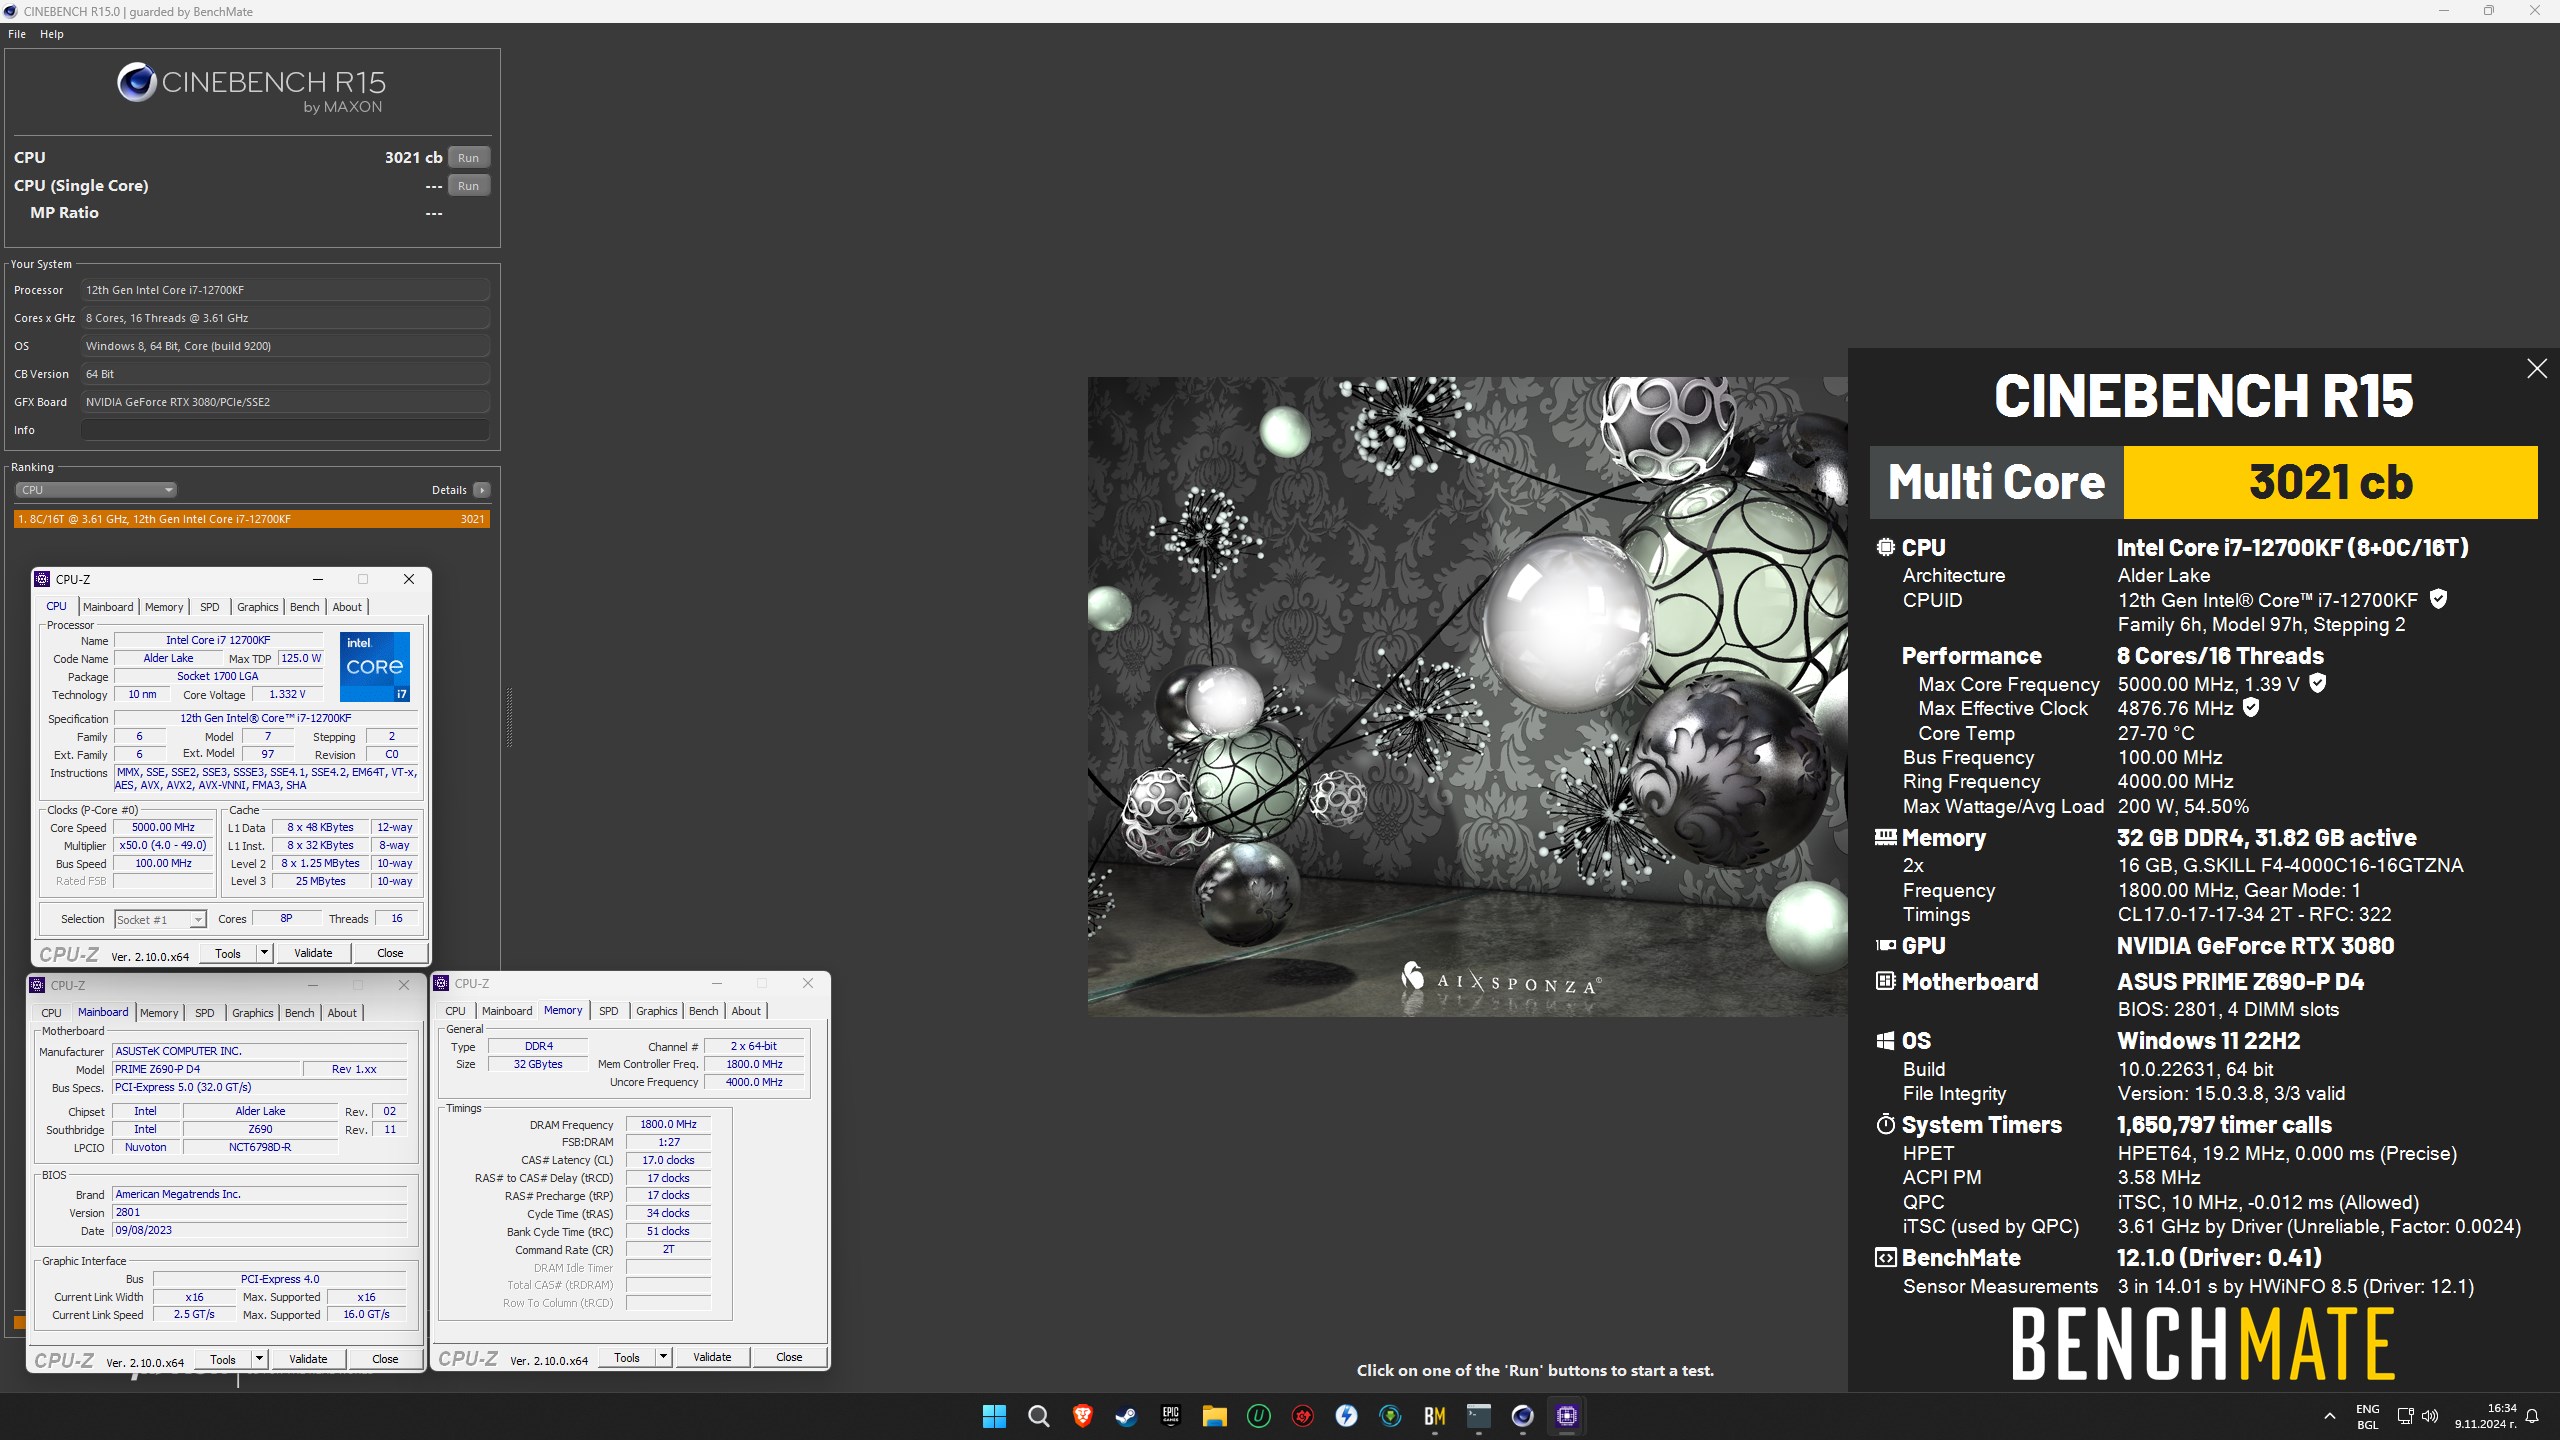
Task: Open the Ranking CPU dropdown
Action: pos(96,490)
